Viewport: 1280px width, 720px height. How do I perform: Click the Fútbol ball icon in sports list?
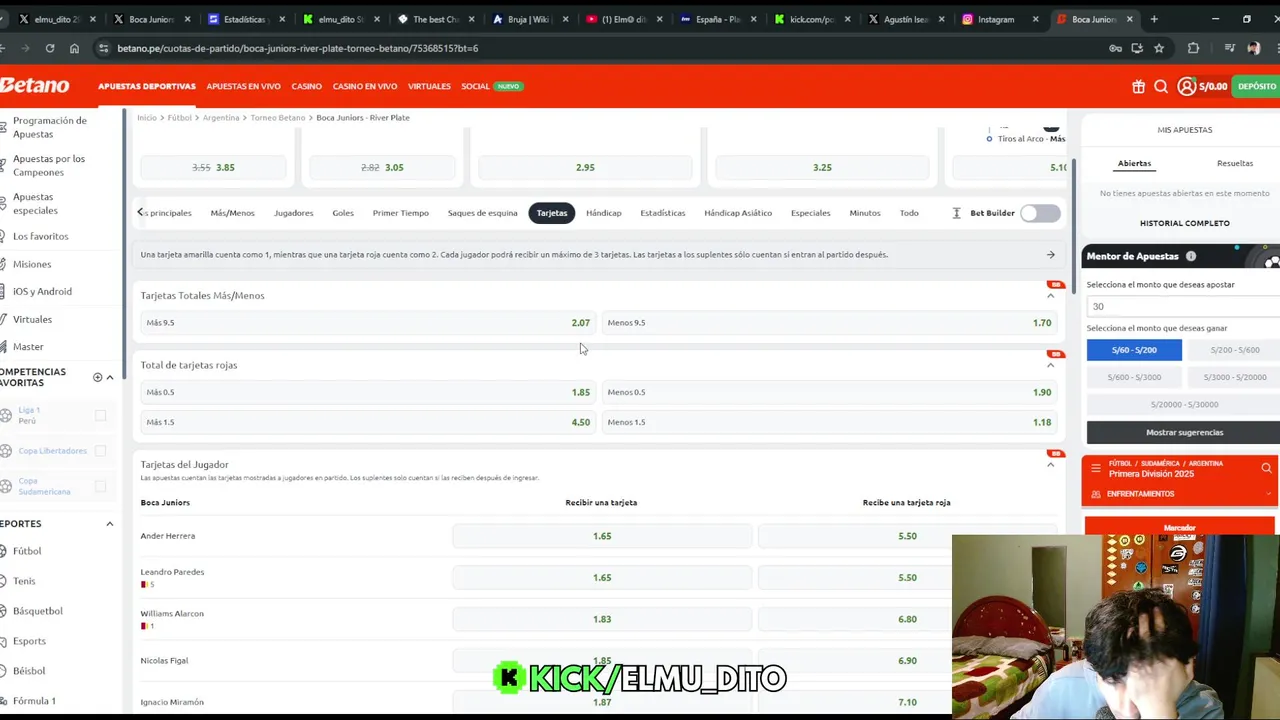pyautogui.click(x=4, y=551)
